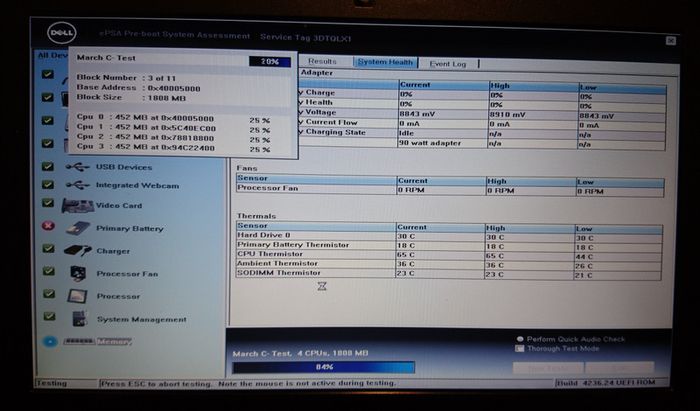The width and height of the screenshot is (700, 411).
Task: Select System Management label
Action: coord(142,320)
